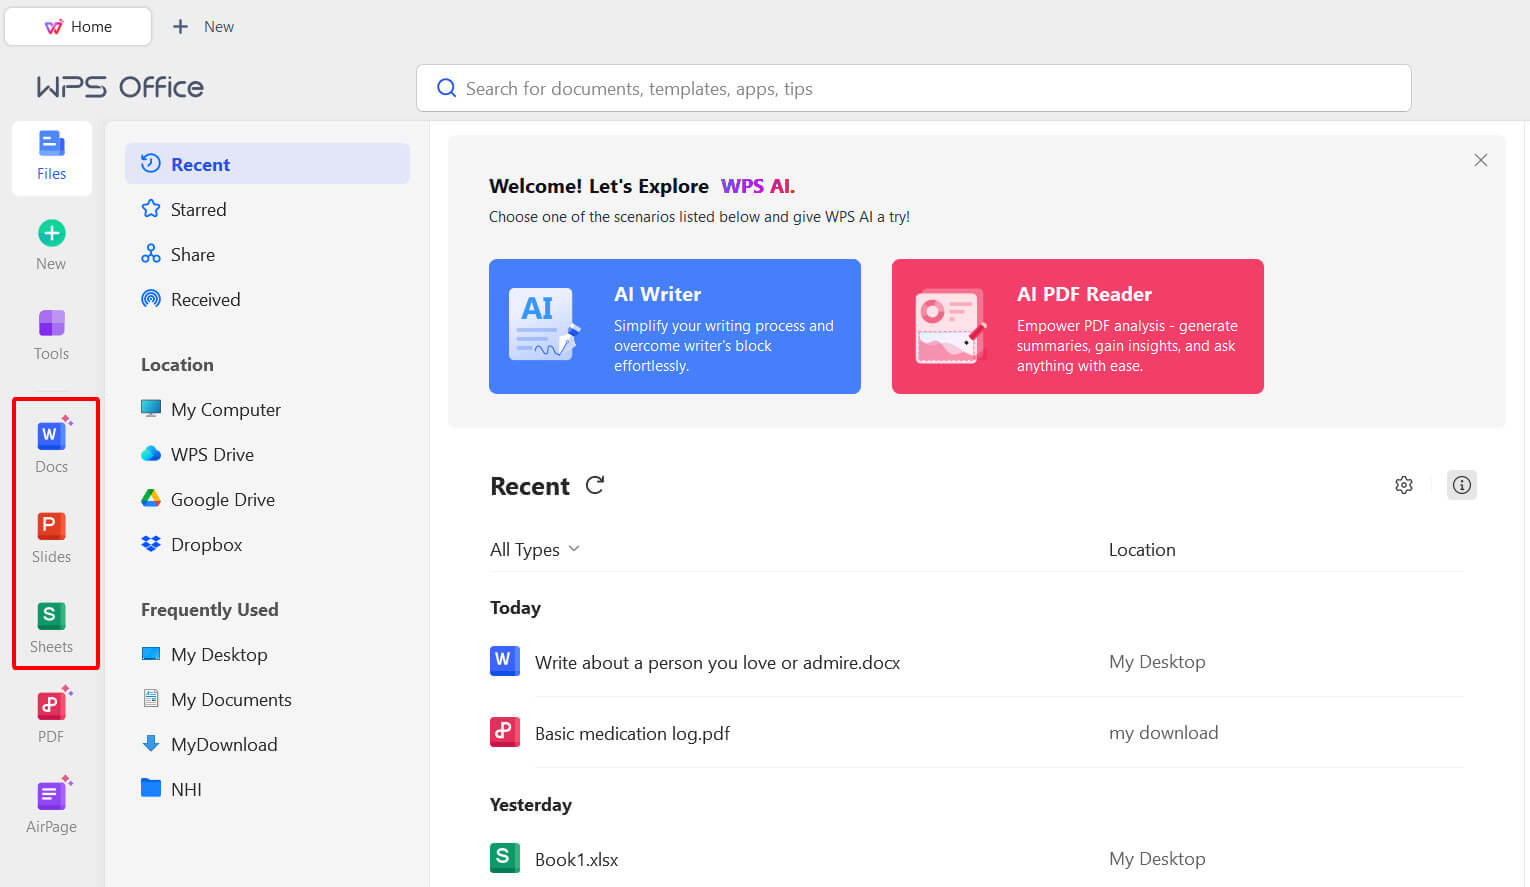Launch Docs from the sidebar

[52, 446]
